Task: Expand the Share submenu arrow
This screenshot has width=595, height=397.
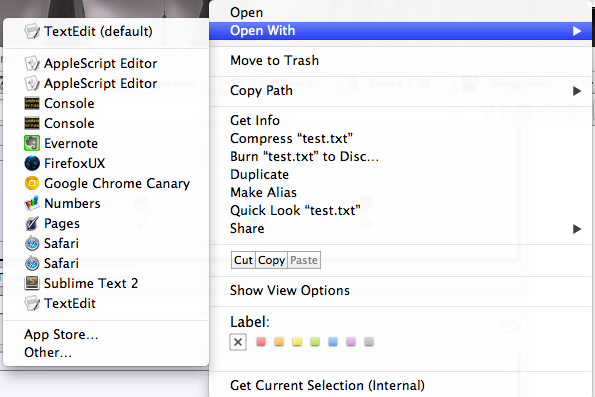Action: (577, 229)
